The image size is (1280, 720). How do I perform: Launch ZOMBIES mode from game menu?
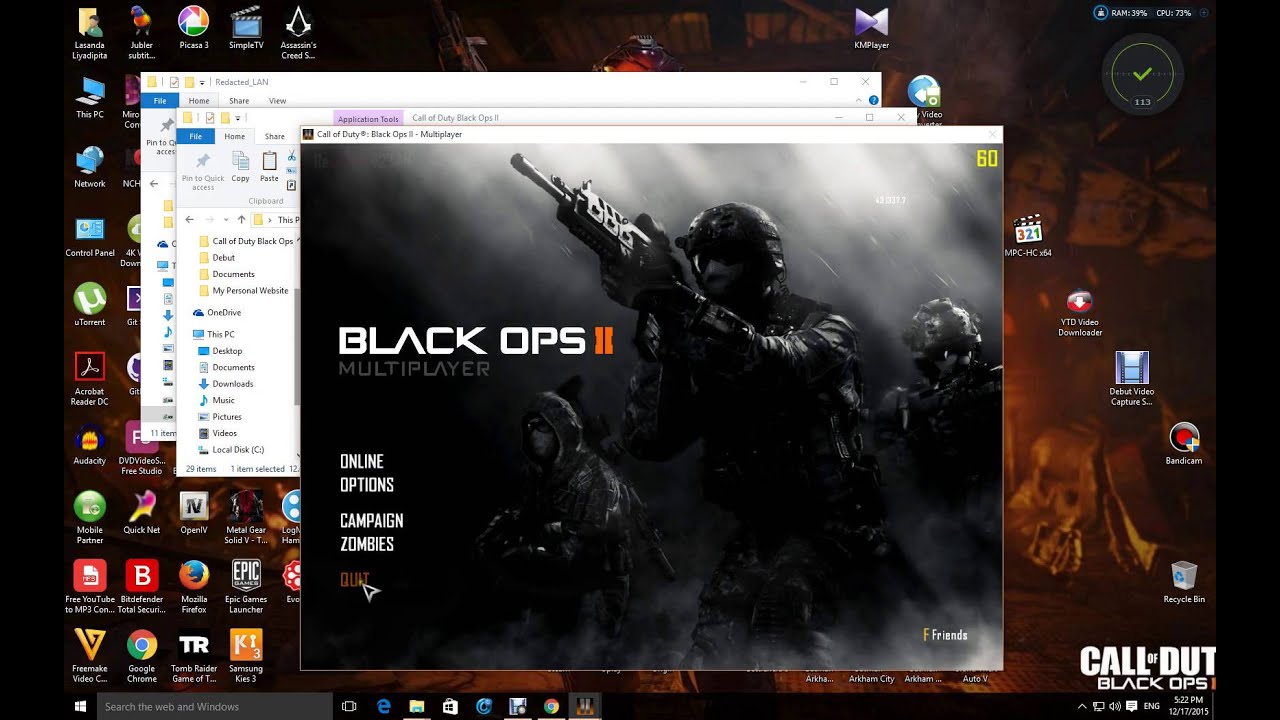point(367,545)
